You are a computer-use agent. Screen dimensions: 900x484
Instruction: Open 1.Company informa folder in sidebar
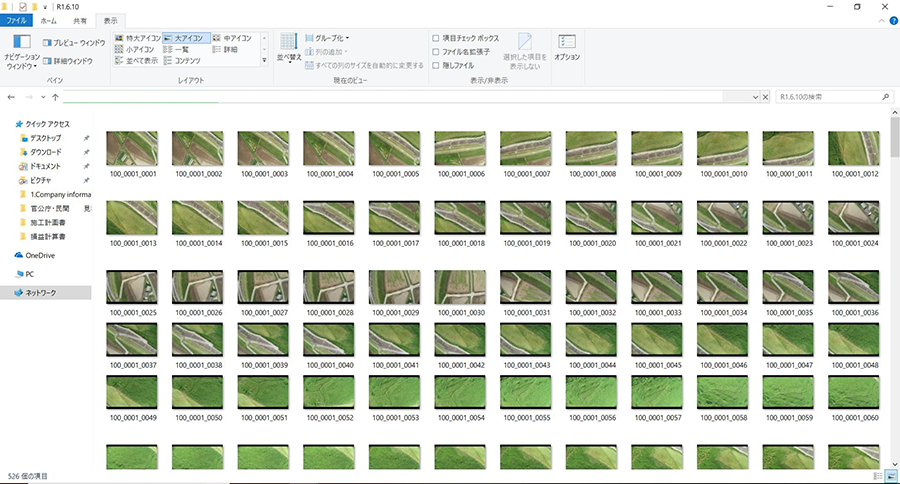pos(55,195)
